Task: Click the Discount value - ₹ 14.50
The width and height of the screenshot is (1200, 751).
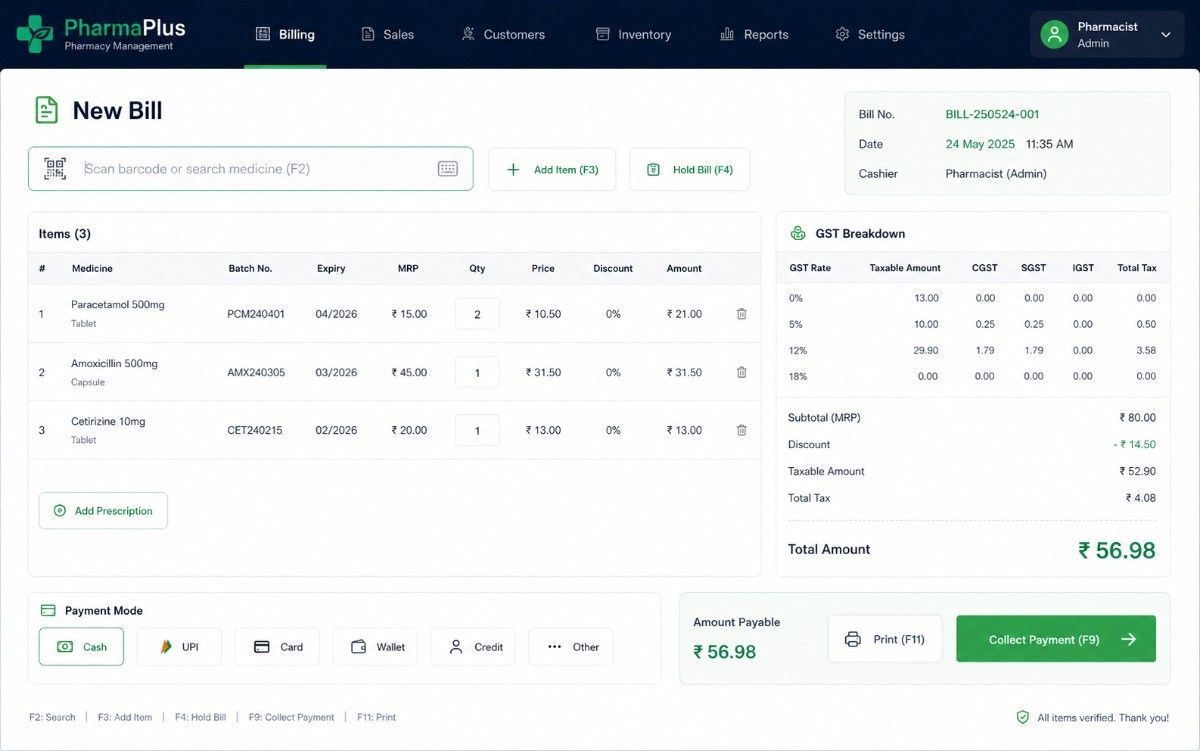Action: pos(1134,444)
